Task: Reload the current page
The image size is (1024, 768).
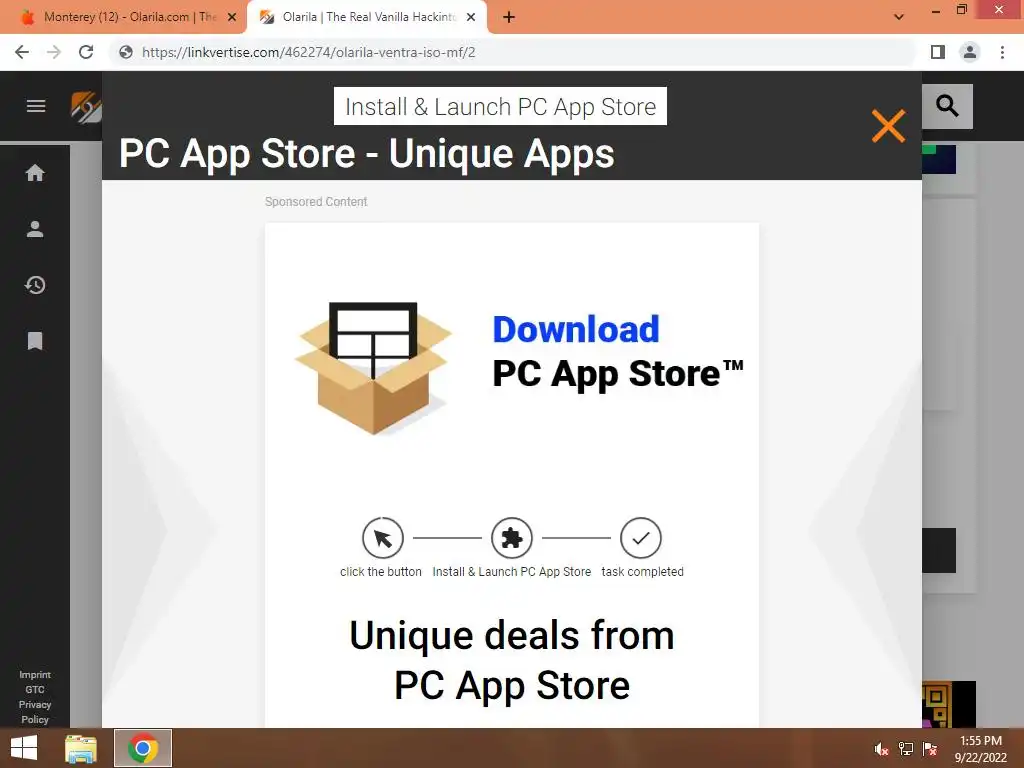Action: pyautogui.click(x=86, y=52)
